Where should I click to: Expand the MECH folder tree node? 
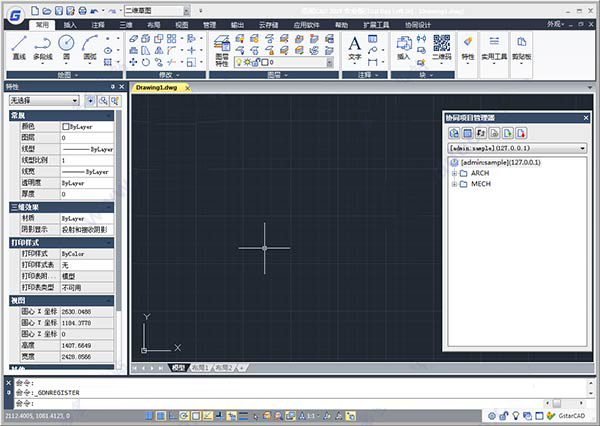455,184
